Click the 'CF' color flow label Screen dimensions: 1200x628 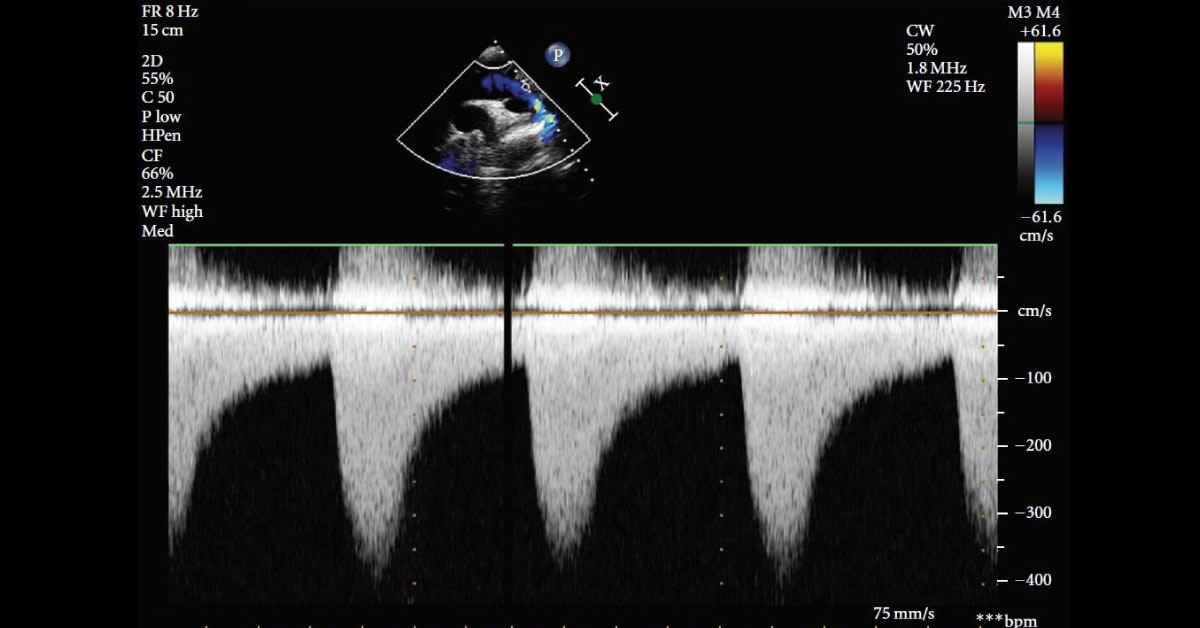[x=152, y=154]
